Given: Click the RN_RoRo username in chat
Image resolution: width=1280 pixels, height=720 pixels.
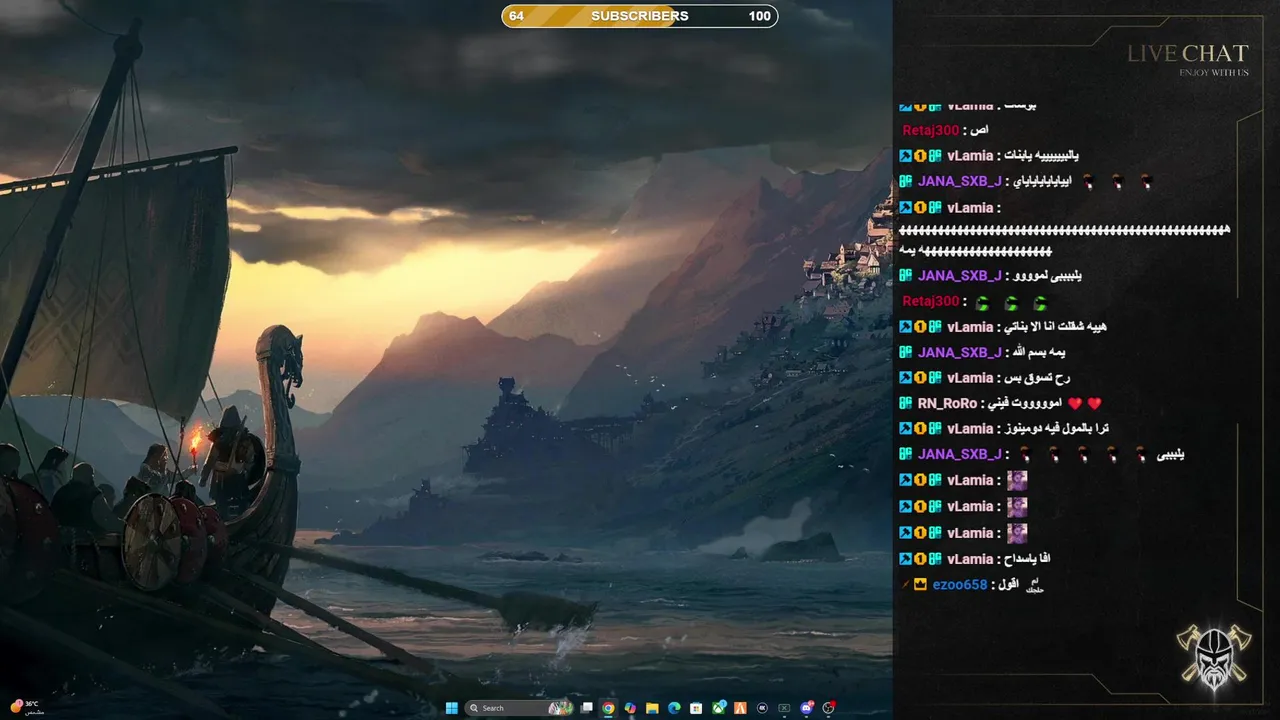Looking at the screenshot, I should pyautogui.click(x=946, y=403).
